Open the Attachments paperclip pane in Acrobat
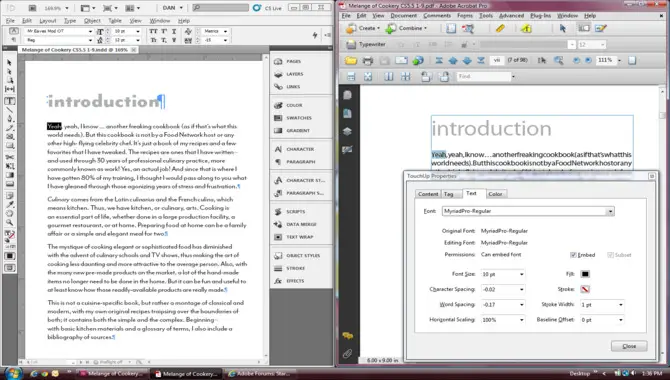This screenshot has height=380, width=670. (x=347, y=354)
